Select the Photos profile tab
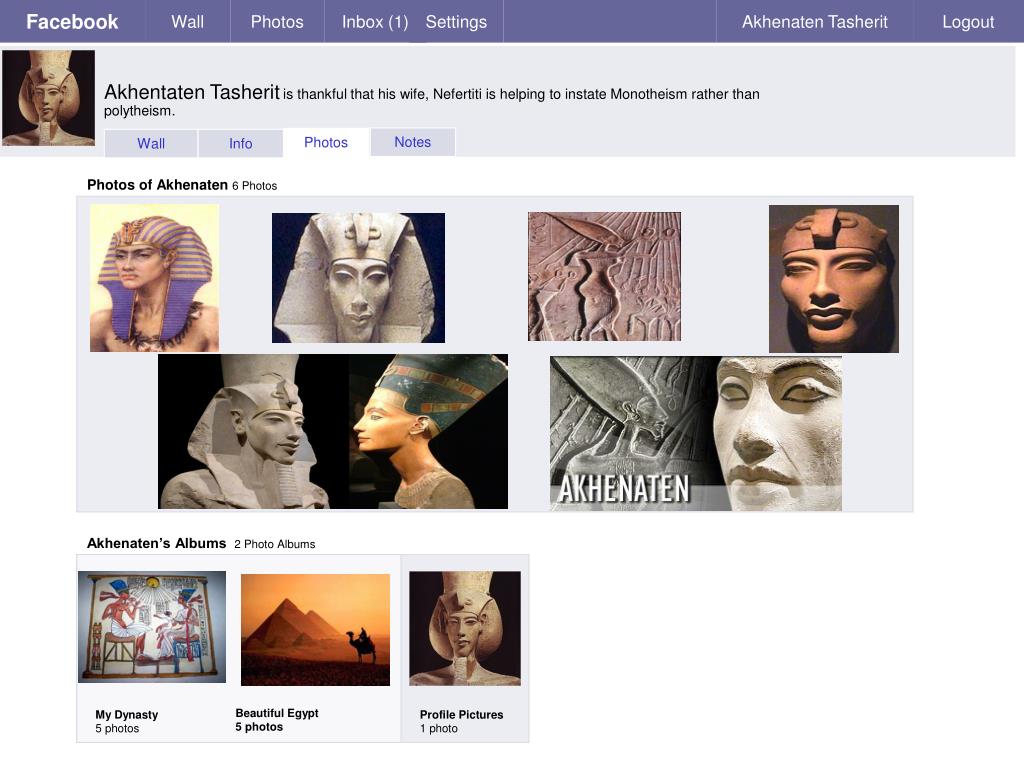 [x=326, y=142]
